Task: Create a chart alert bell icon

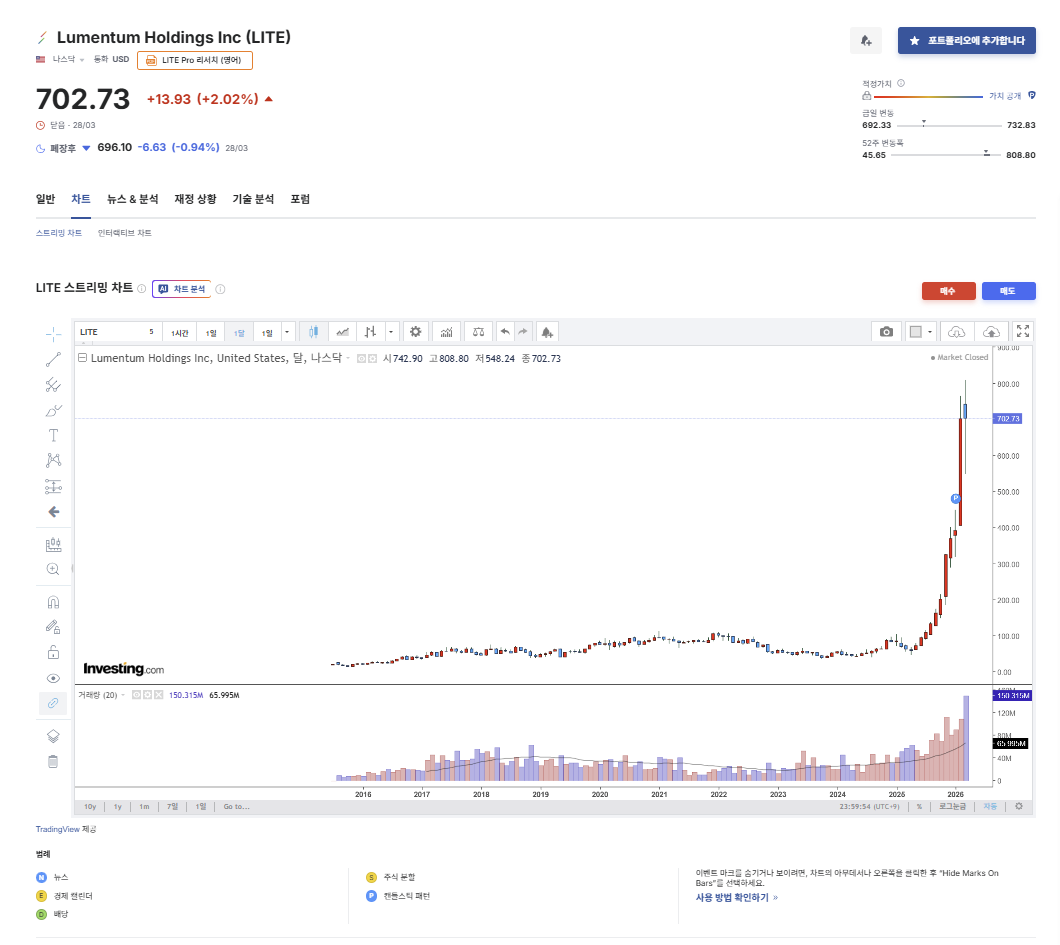Action: 548,332
